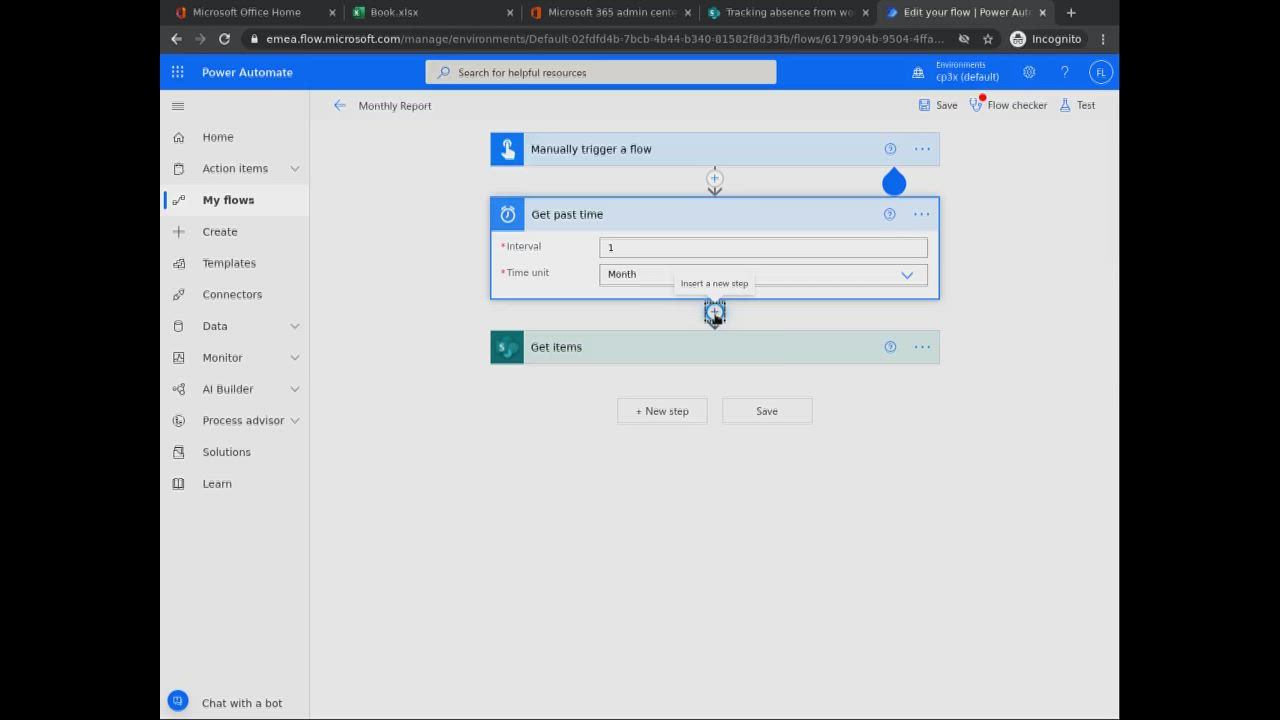
Task: Click the Test button
Action: [x=1077, y=105]
